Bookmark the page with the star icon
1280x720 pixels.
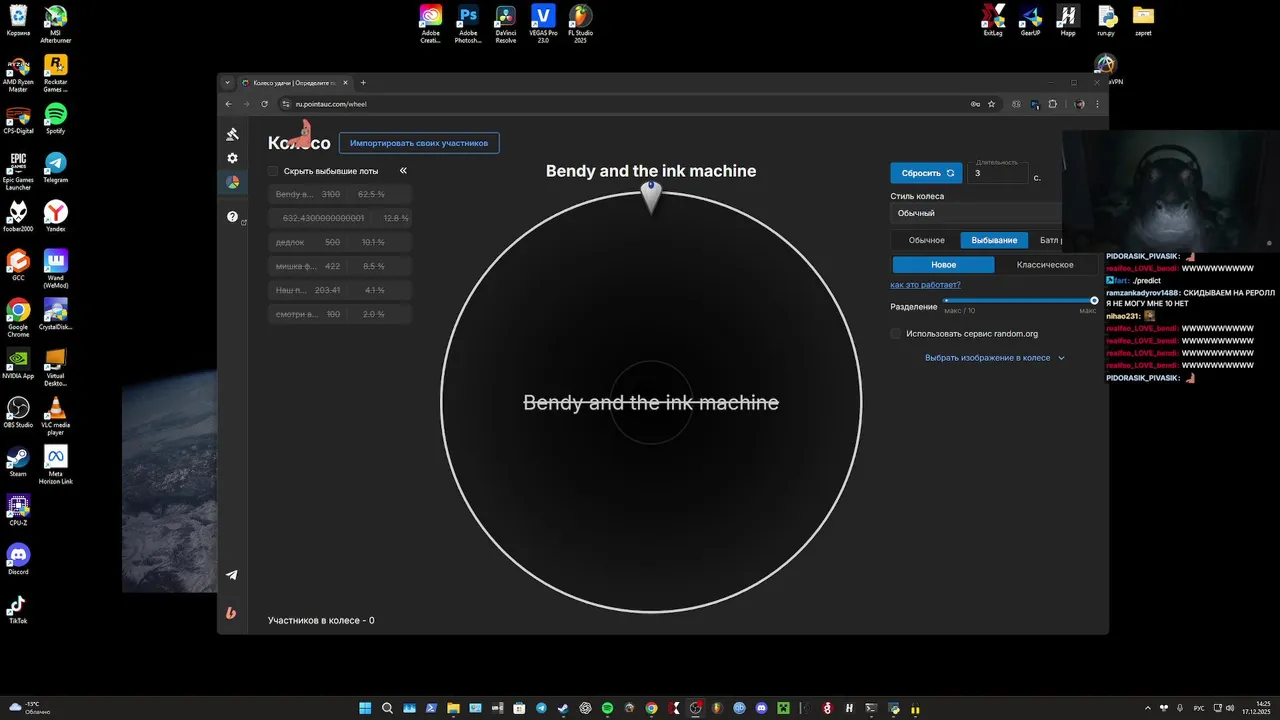991,104
